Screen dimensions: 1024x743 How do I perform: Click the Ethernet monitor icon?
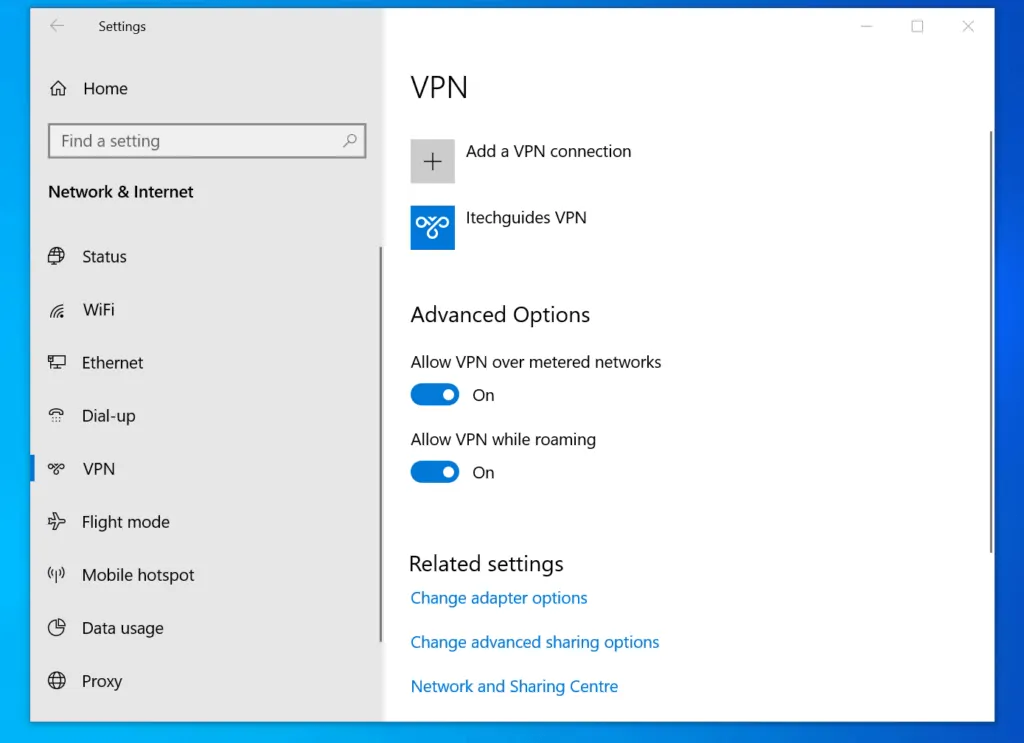(56, 363)
